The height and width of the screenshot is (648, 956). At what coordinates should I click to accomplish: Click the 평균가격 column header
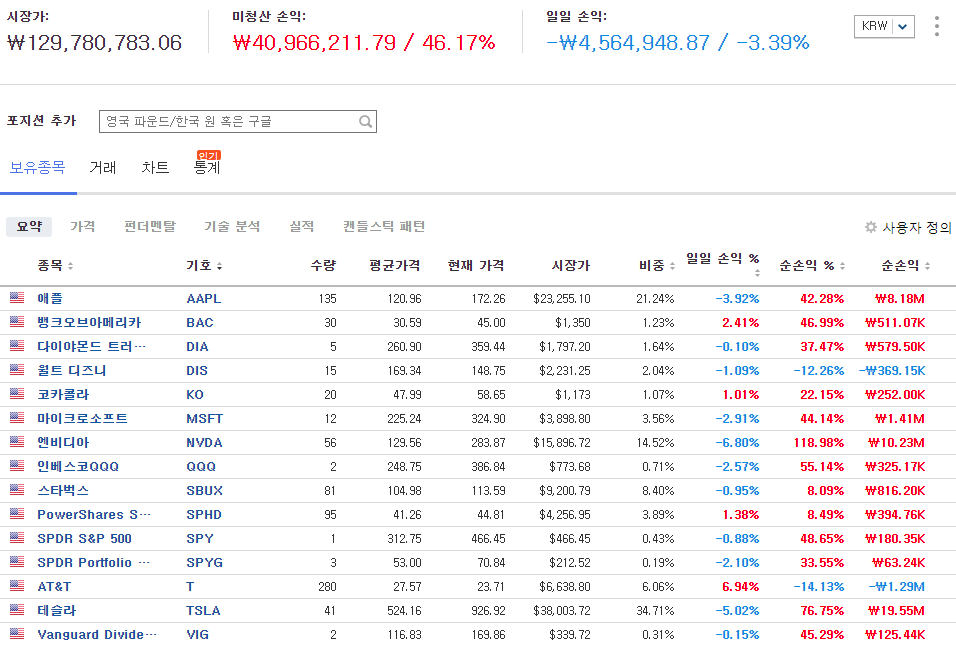click(395, 265)
